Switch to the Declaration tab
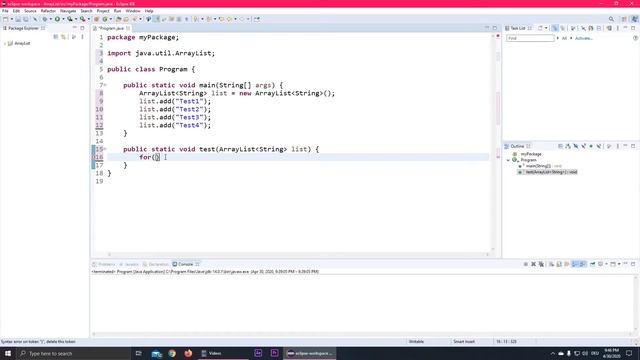The image size is (640, 360). pos(156,264)
